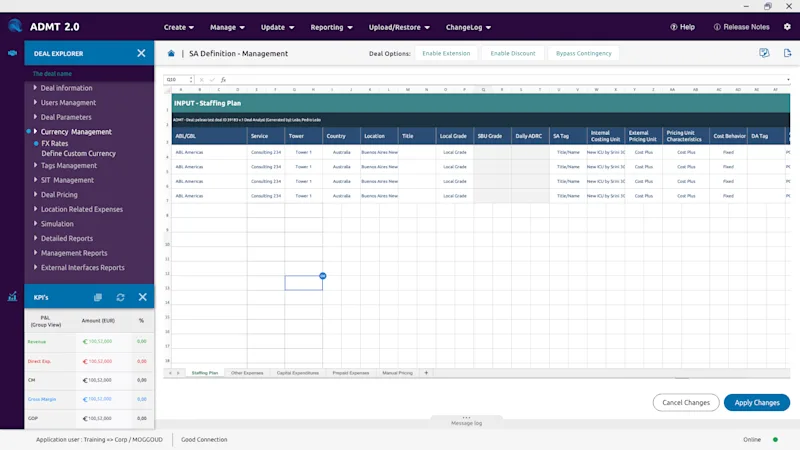Click the blue cell selection handle

[322, 276]
